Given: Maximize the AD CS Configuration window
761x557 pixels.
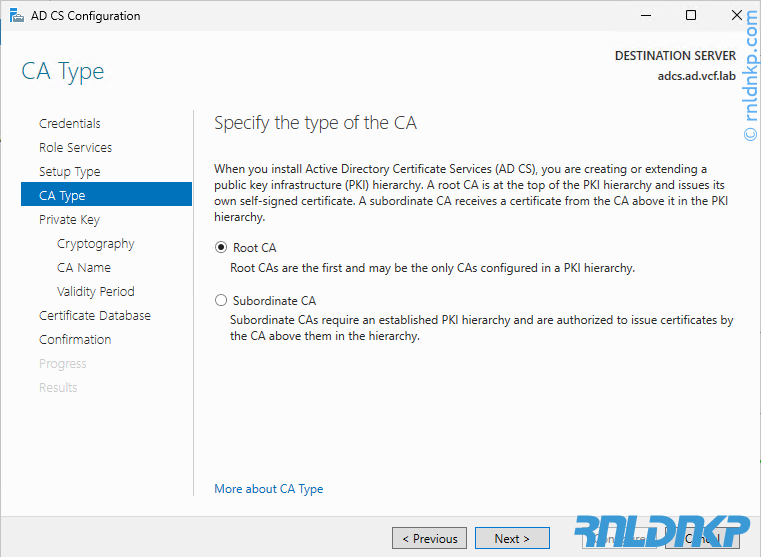Looking at the screenshot, I should click(x=691, y=16).
